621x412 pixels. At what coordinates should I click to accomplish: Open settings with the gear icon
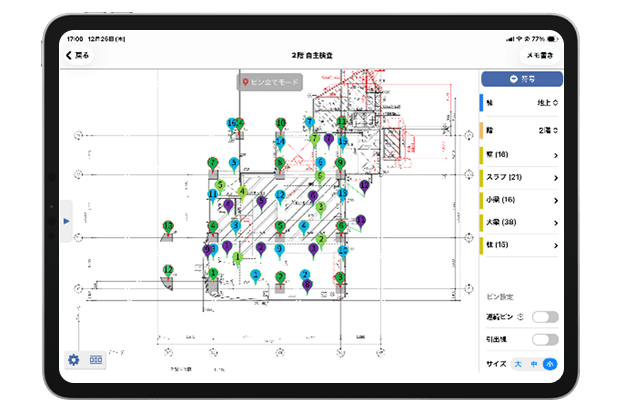click(x=74, y=360)
